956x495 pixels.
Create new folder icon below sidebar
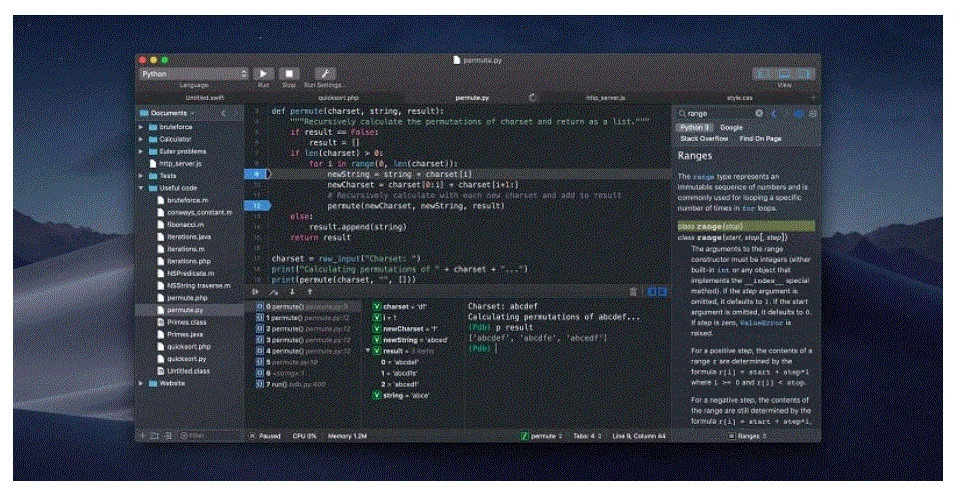point(155,436)
